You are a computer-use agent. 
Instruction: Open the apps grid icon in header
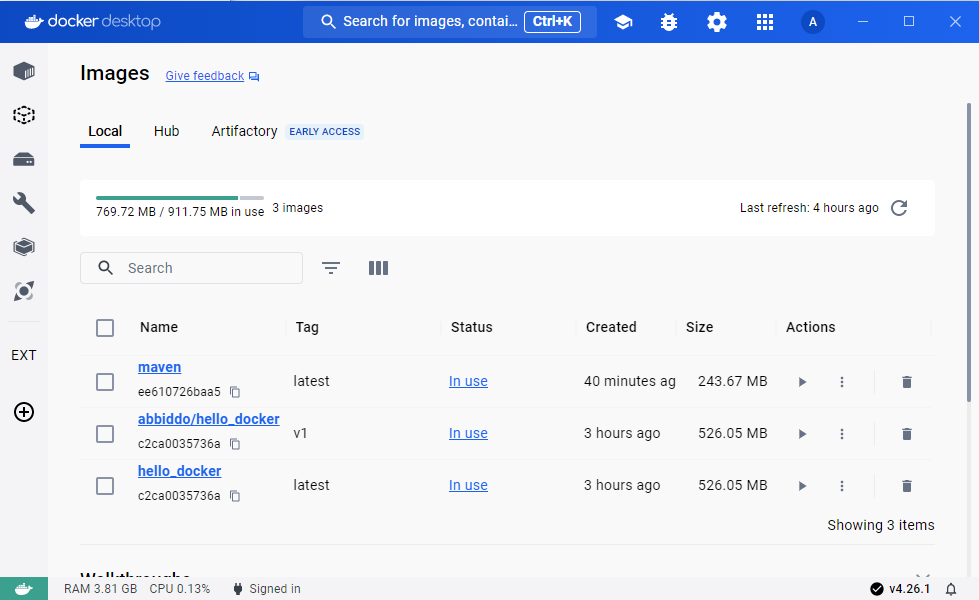[x=765, y=22]
